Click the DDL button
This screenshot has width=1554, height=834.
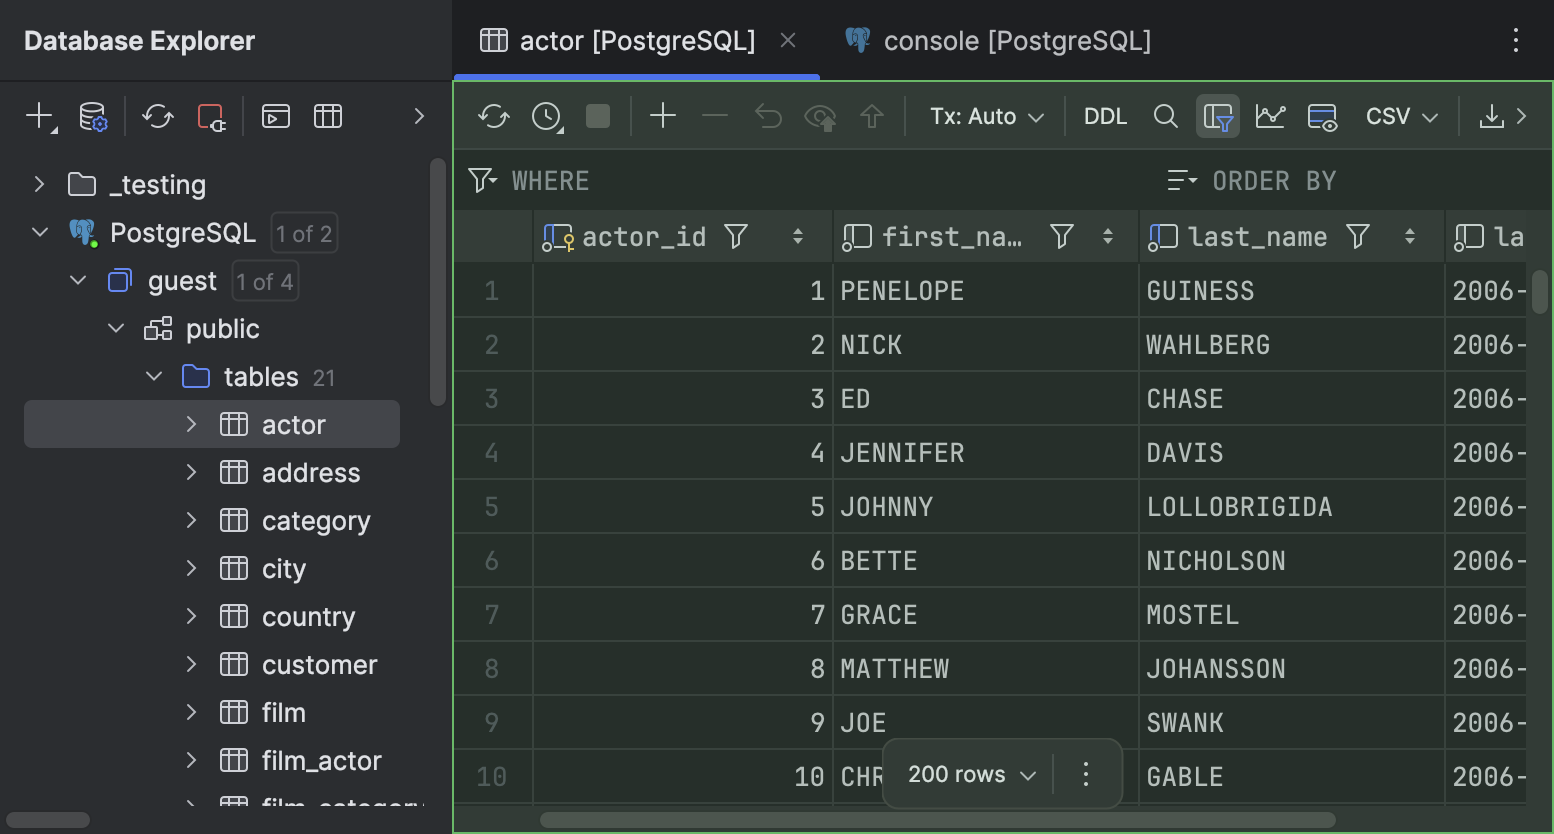(x=1105, y=116)
